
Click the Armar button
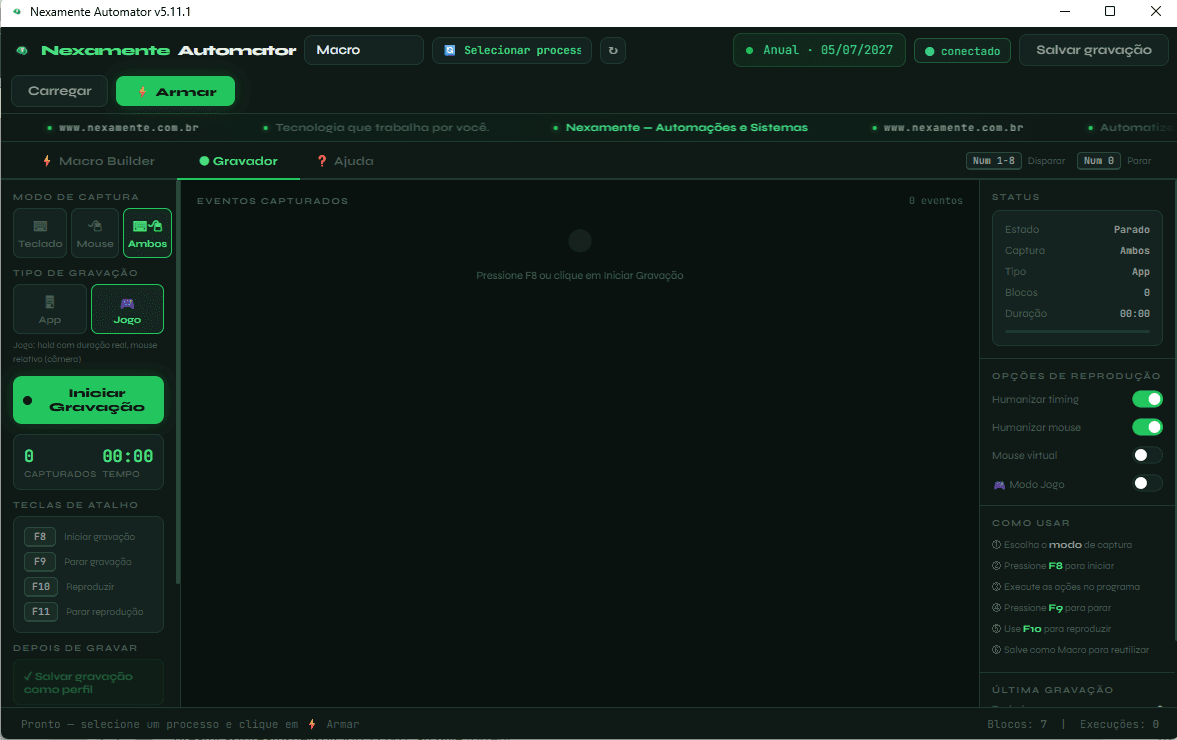[176, 91]
